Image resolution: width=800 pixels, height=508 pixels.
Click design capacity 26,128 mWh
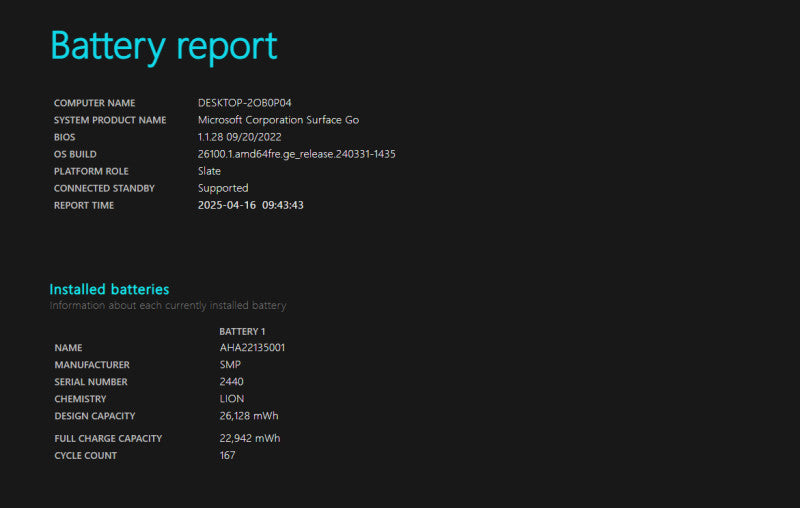[249, 416]
